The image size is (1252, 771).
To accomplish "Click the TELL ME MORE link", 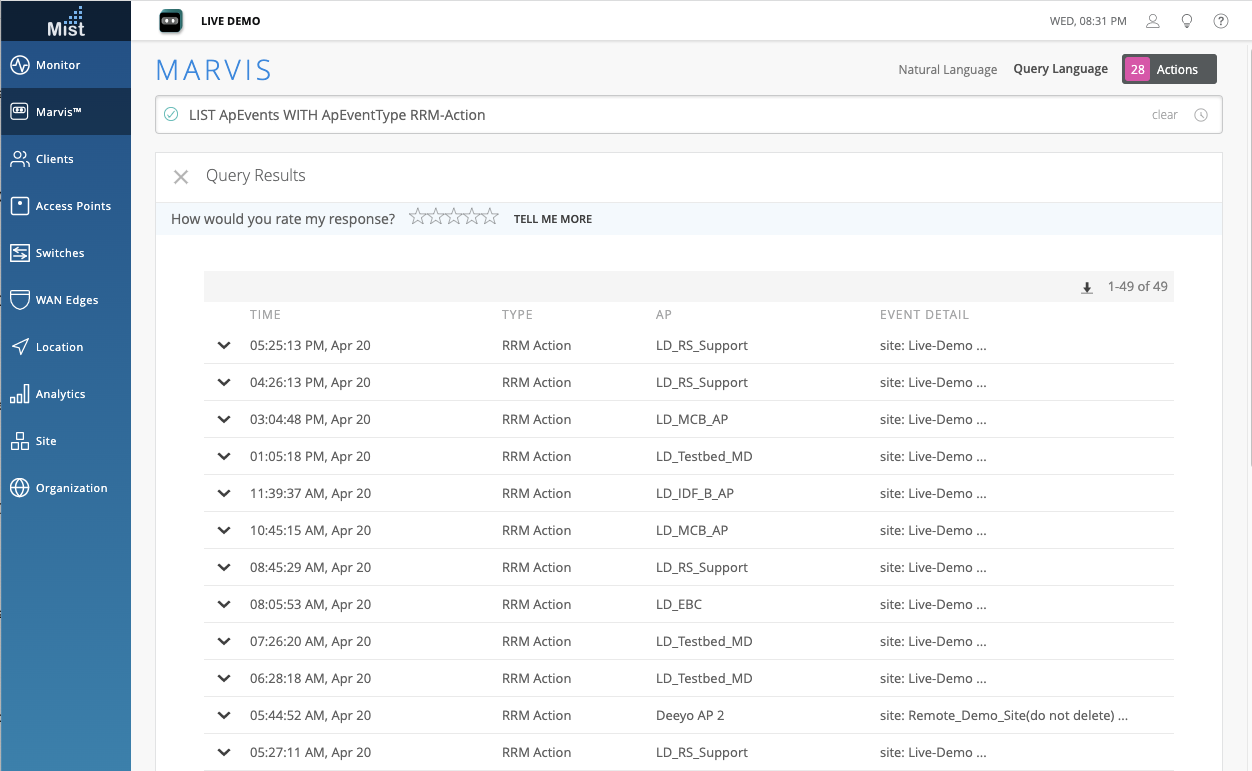I will coord(552,219).
